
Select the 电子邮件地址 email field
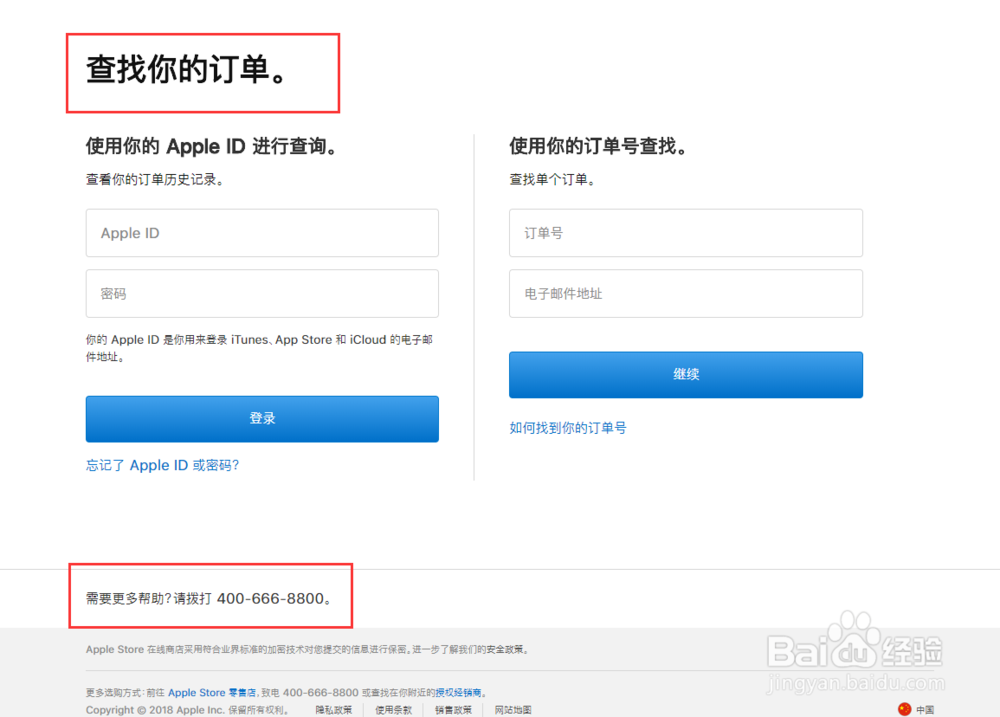(686, 293)
